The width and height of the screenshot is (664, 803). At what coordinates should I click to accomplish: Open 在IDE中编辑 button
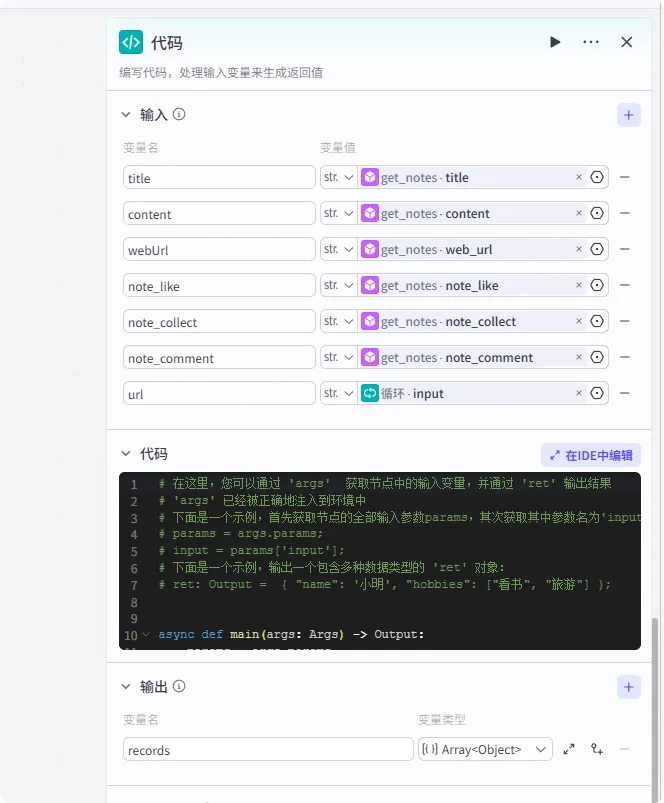click(591, 455)
